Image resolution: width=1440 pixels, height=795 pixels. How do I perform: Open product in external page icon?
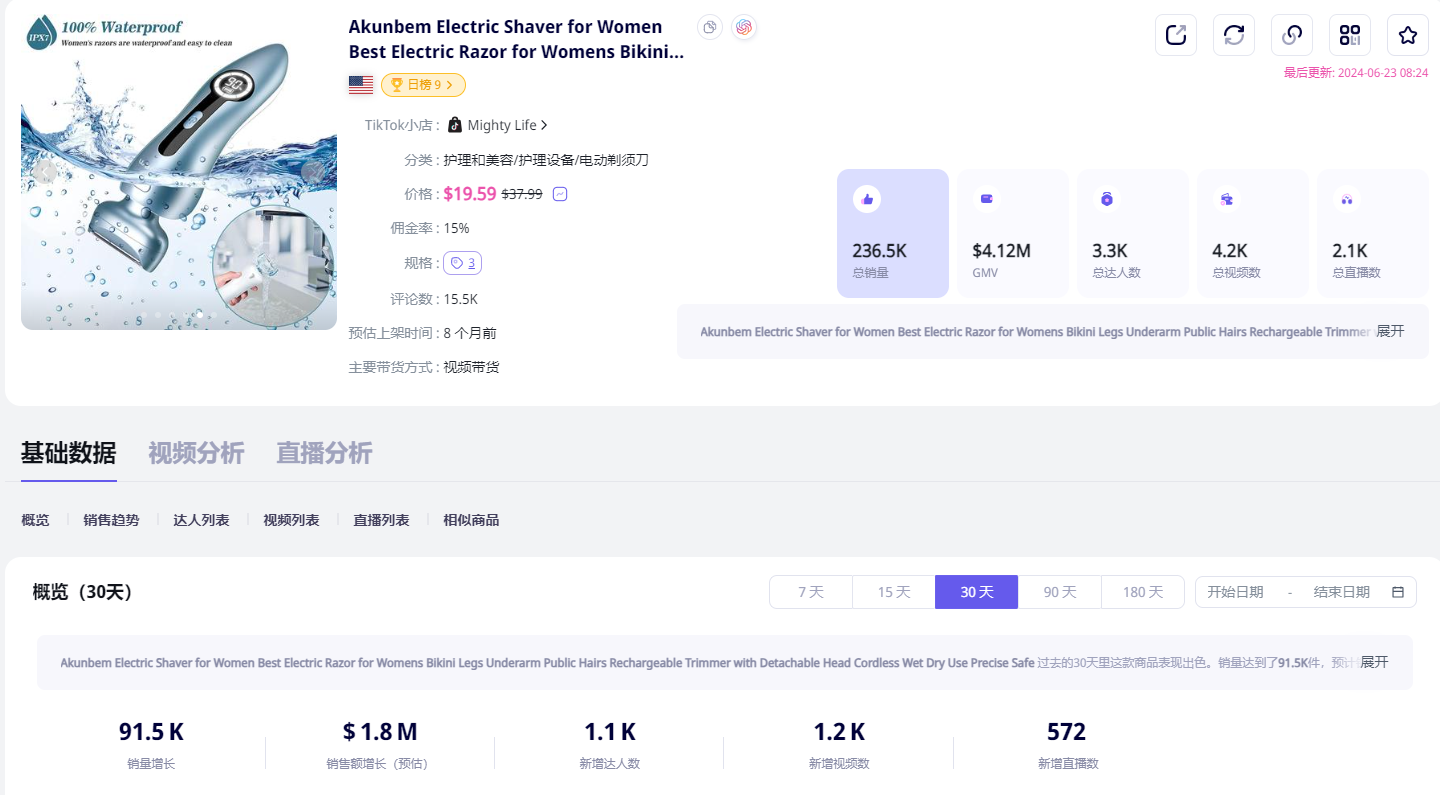(x=1176, y=35)
